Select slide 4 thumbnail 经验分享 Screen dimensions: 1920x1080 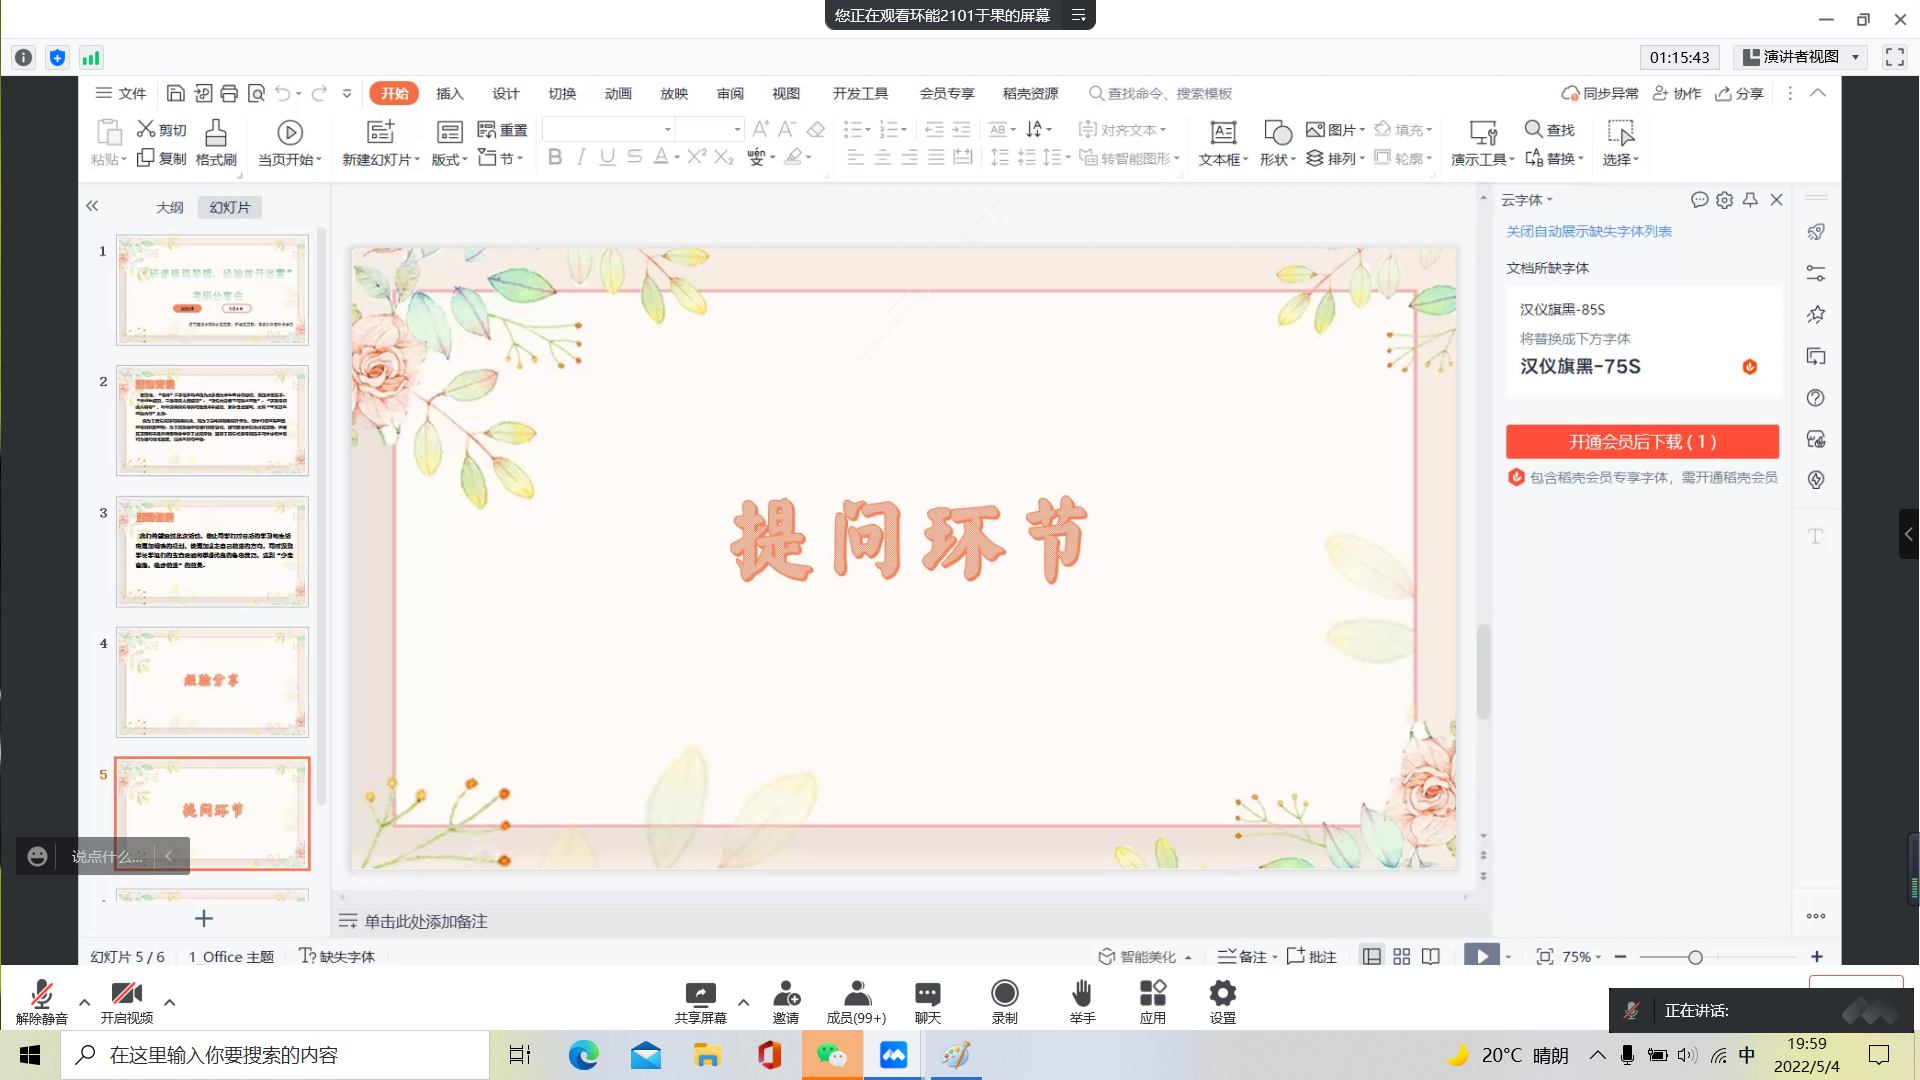click(x=212, y=682)
